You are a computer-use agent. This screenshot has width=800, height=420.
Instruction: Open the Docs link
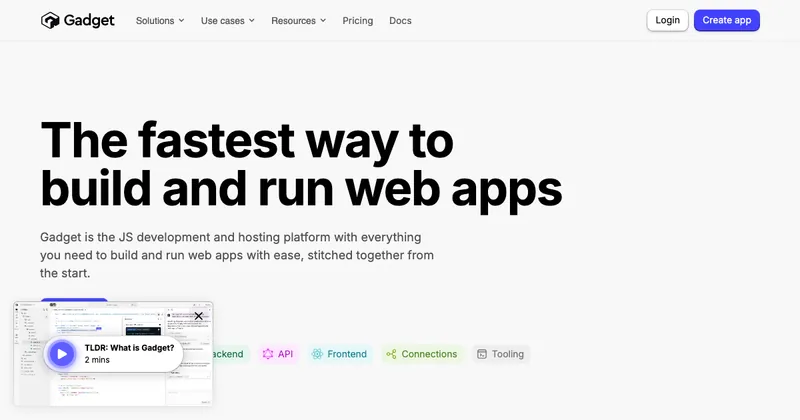(400, 21)
